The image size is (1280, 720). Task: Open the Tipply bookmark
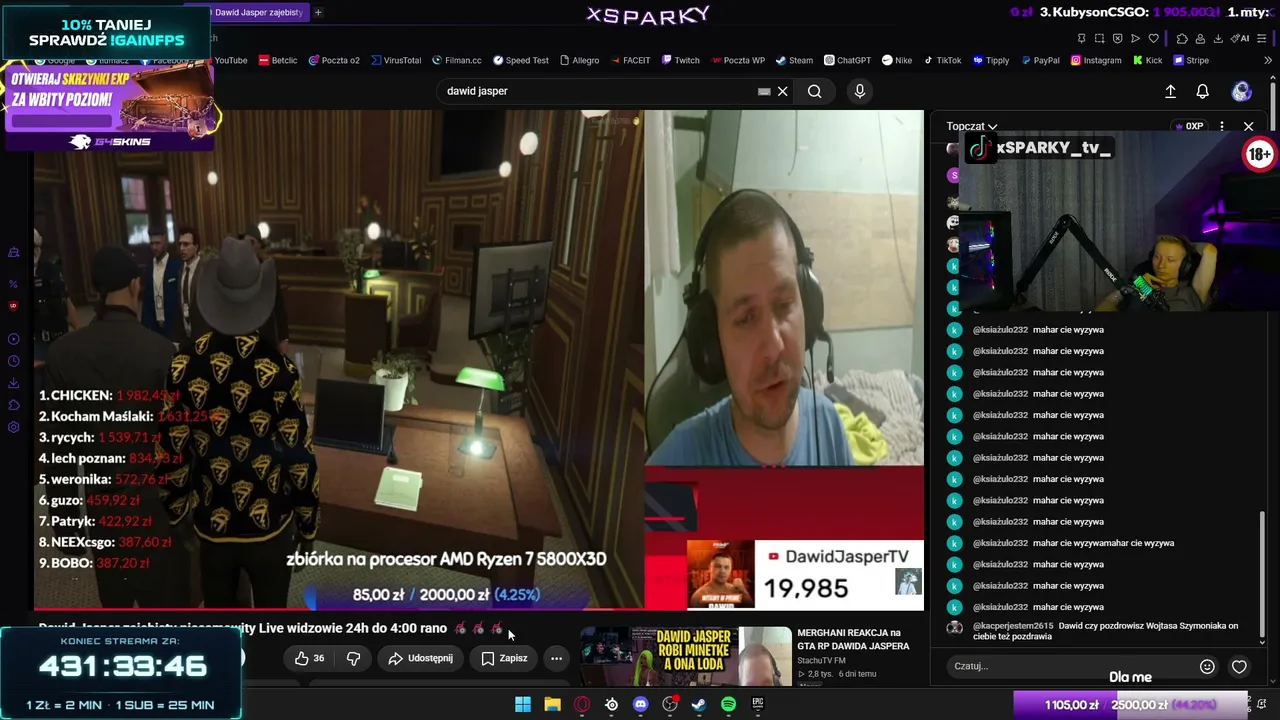991,60
